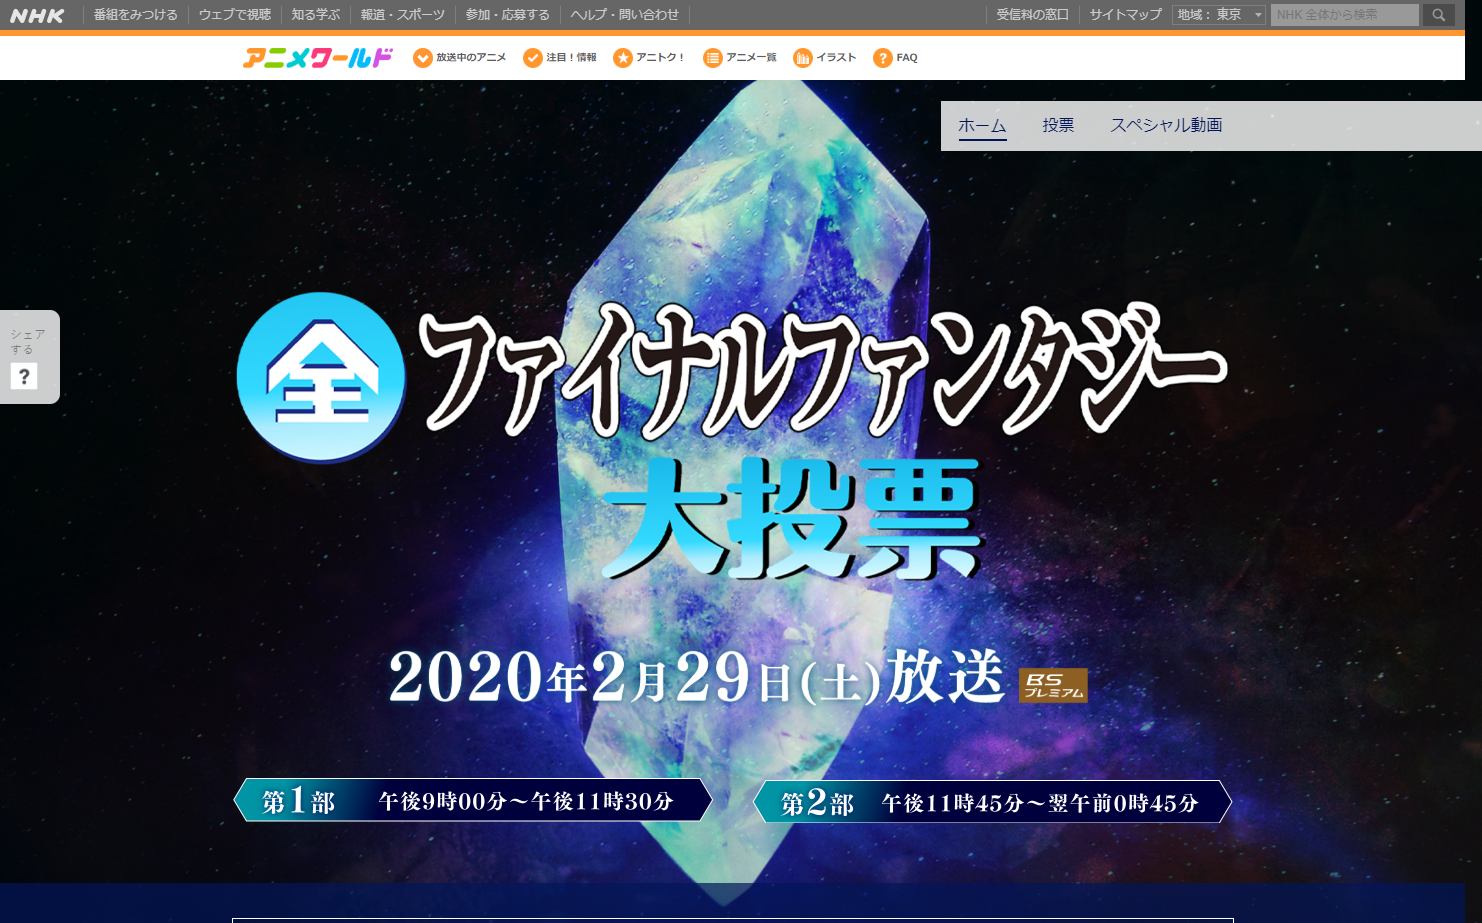Click the BSプレミアム badge
1482x923 pixels.
(x=1053, y=686)
